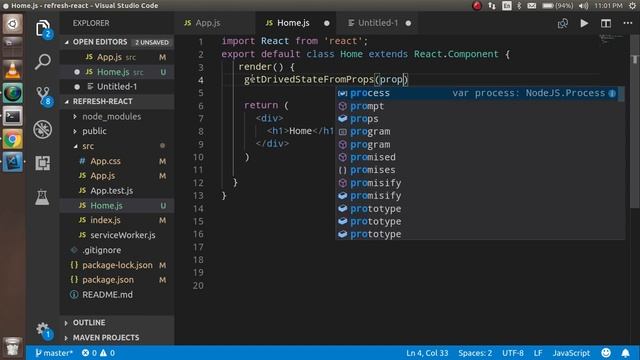Image resolution: width=640 pixels, height=360 pixels.
Task: Open the Explorer view in activity bar
Action: [42, 29]
